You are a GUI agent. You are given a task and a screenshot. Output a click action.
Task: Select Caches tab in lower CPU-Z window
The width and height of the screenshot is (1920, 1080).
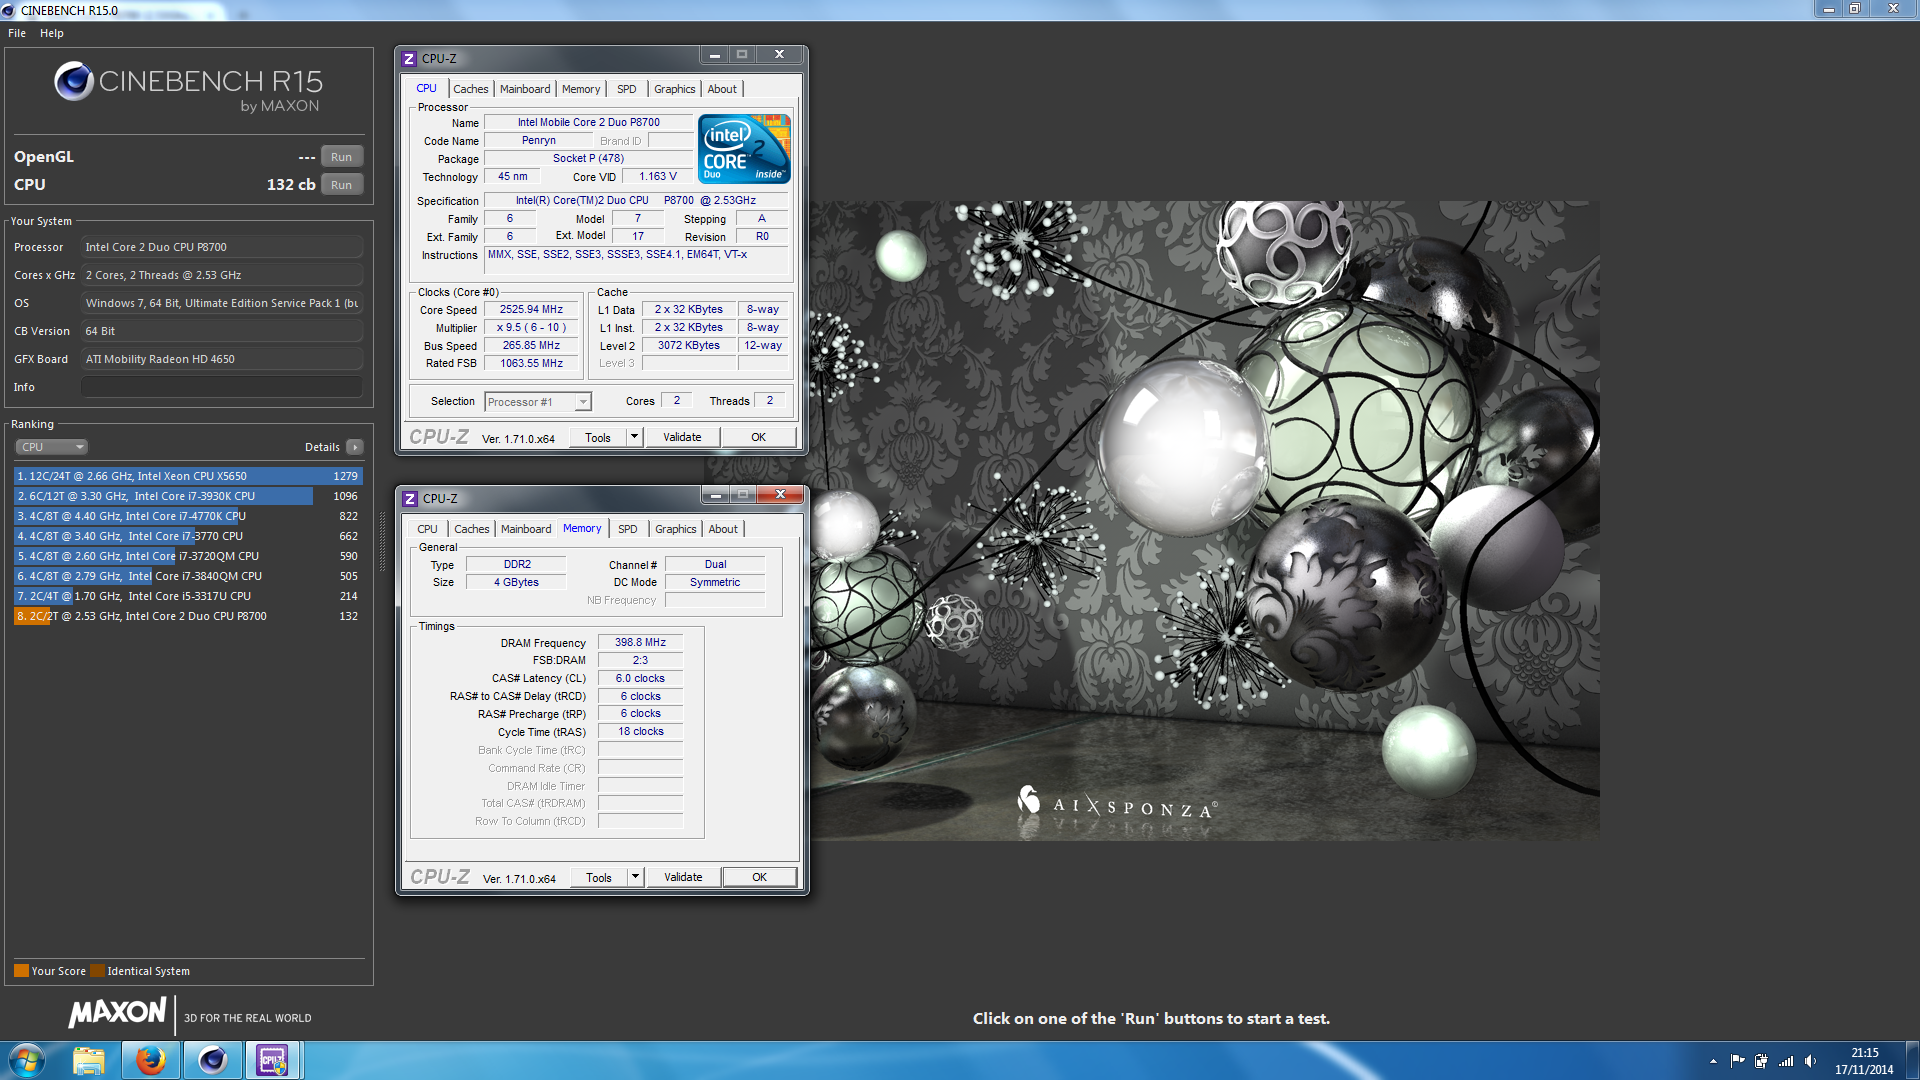click(x=472, y=529)
